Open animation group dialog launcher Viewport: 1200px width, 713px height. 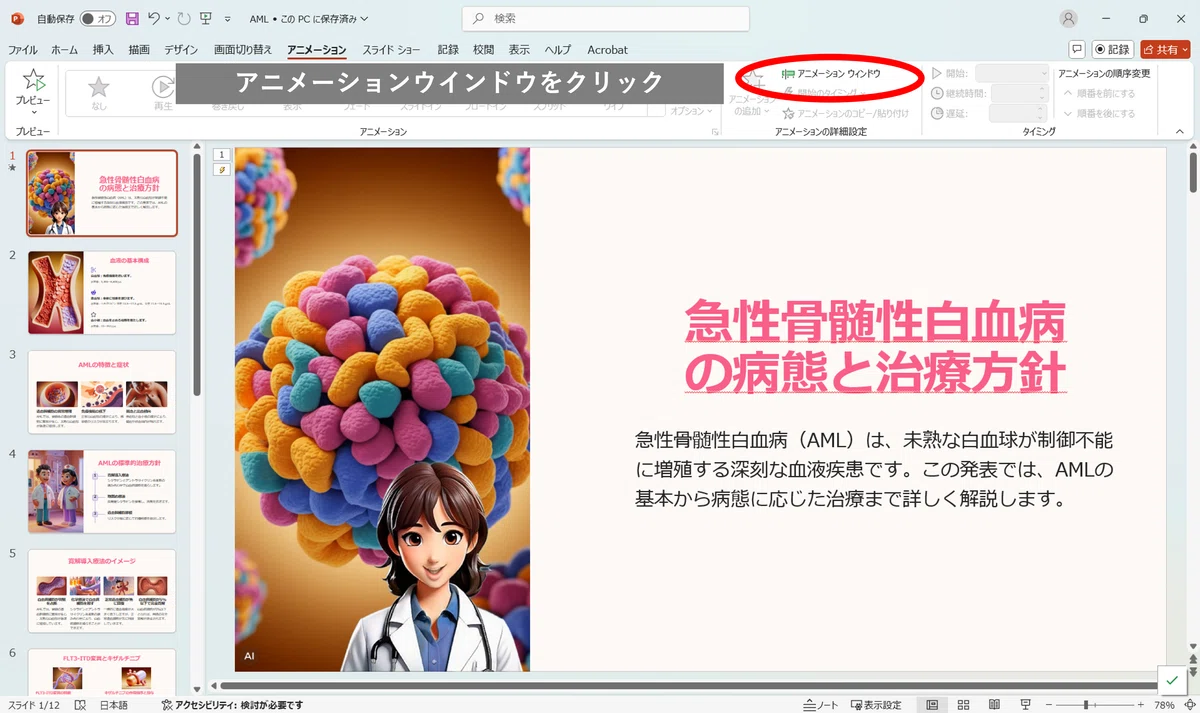[715, 131]
